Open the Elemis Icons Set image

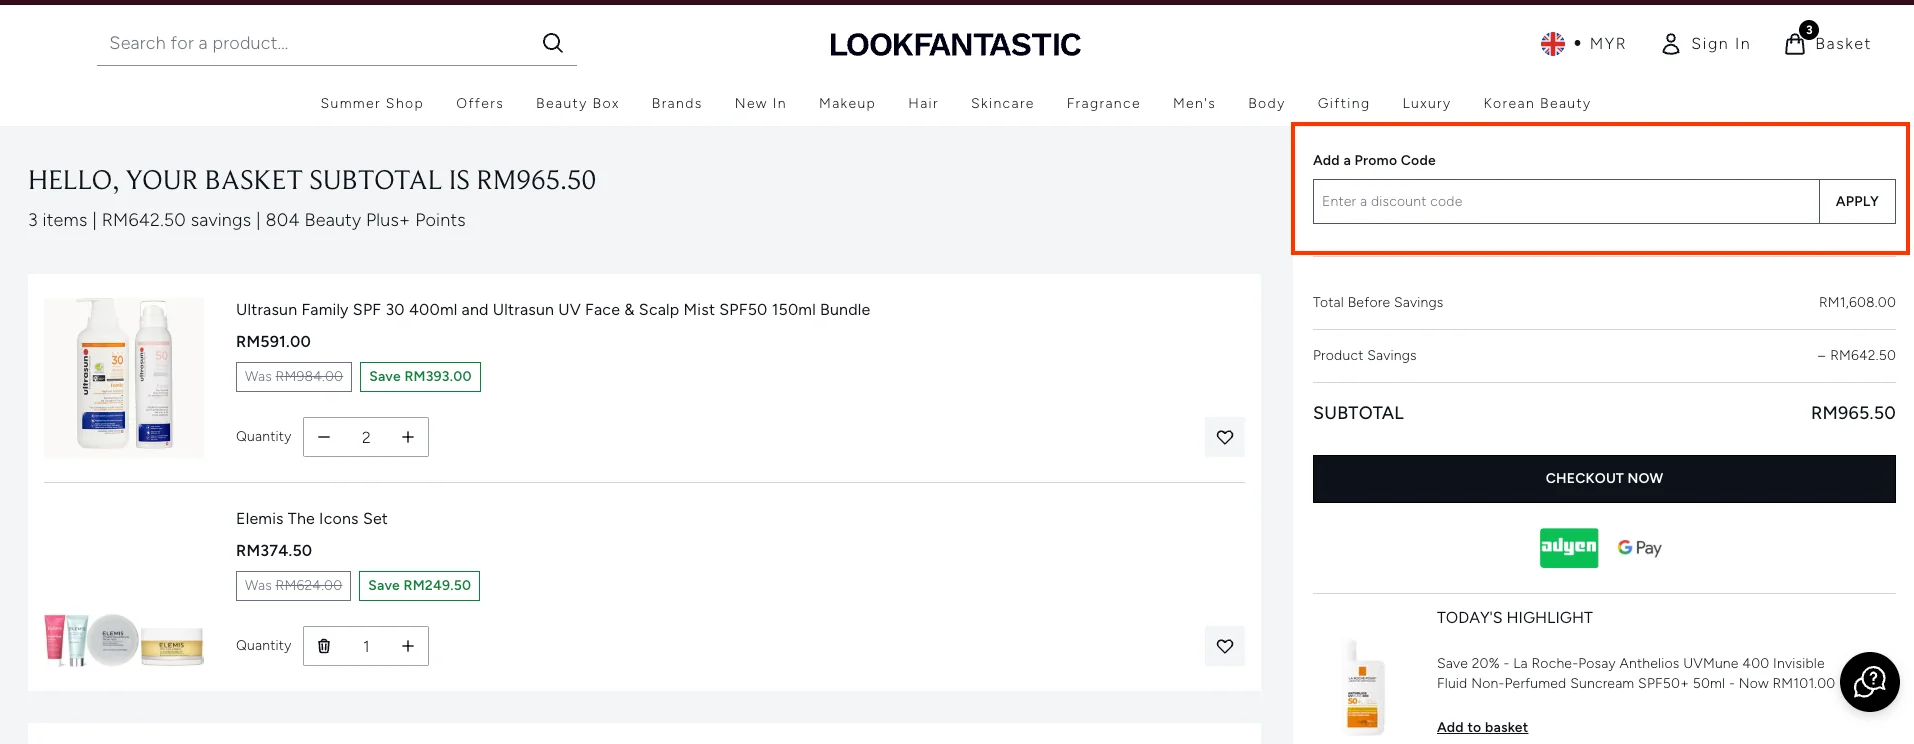[x=124, y=640]
